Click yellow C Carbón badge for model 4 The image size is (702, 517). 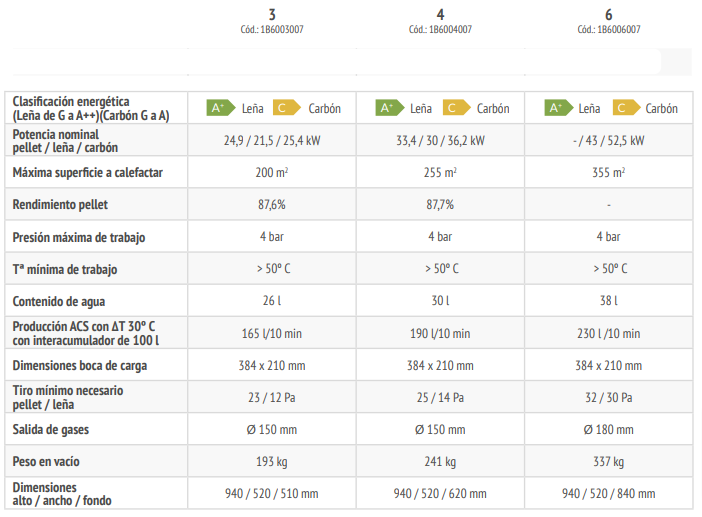tap(456, 108)
